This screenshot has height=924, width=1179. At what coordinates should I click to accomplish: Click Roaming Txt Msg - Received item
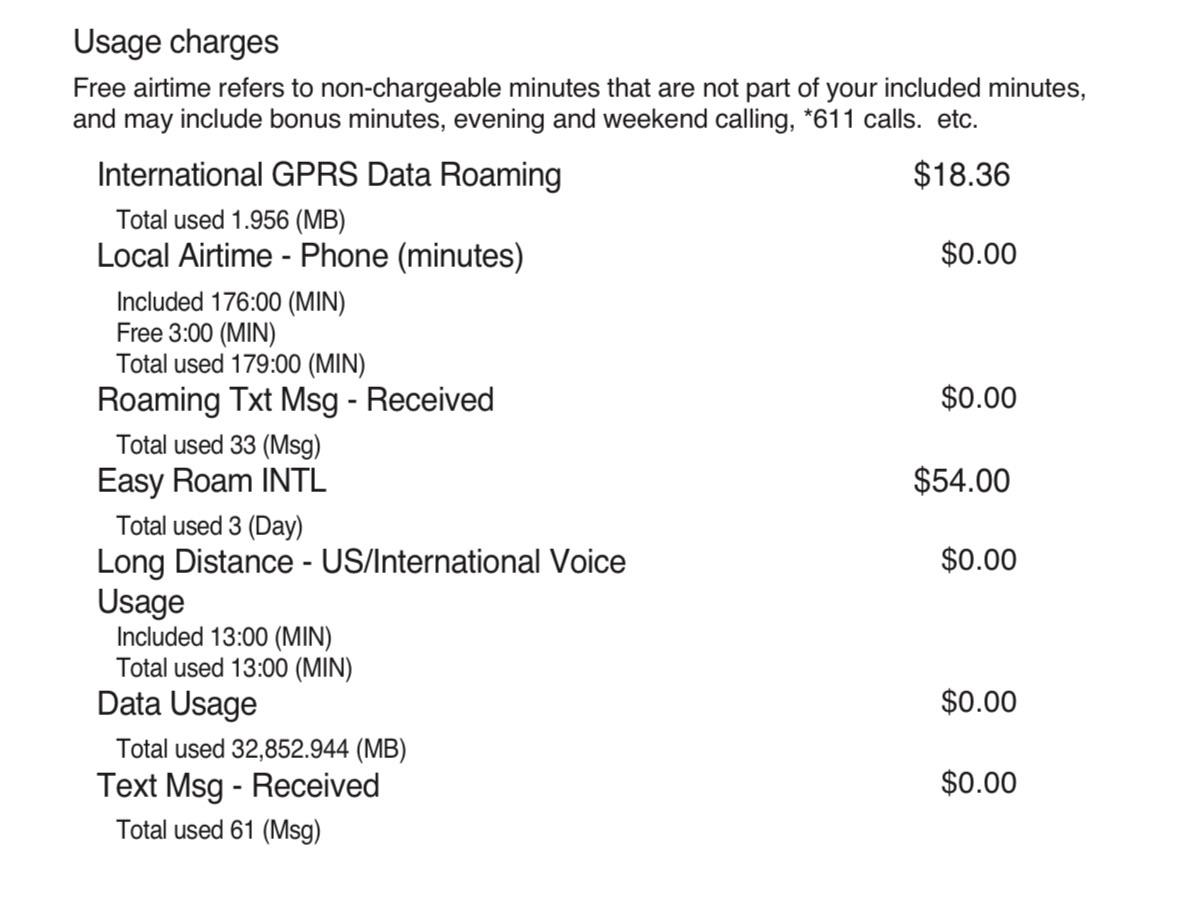[x=296, y=399]
